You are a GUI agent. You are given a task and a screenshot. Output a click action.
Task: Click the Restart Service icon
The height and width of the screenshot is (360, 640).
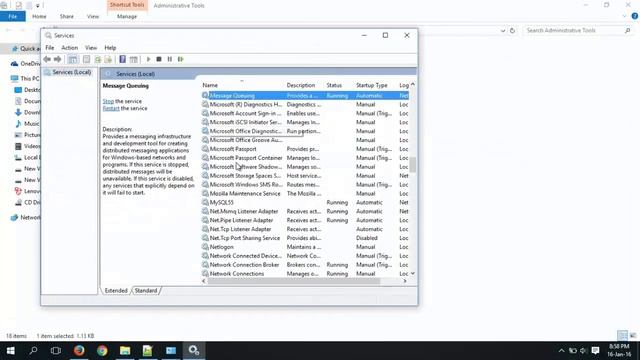[x=180, y=59]
